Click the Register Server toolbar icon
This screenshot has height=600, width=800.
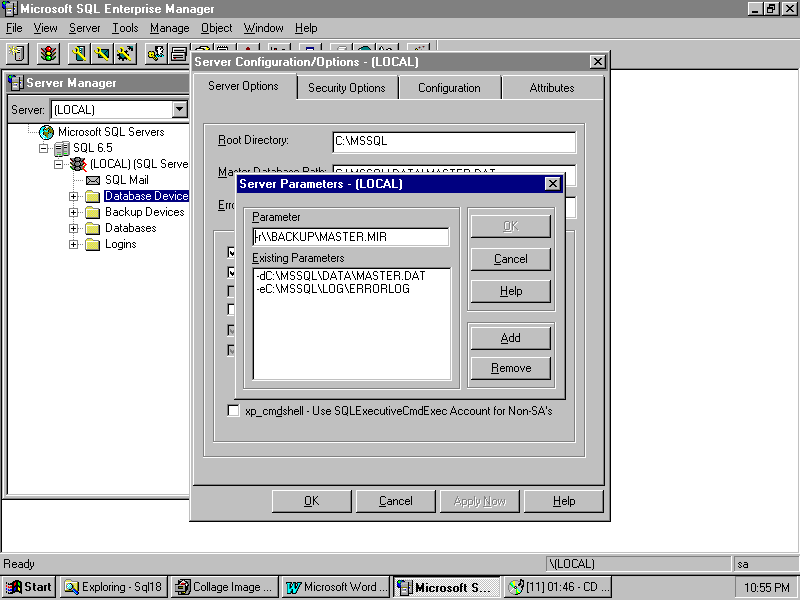[x=17, y=53]
